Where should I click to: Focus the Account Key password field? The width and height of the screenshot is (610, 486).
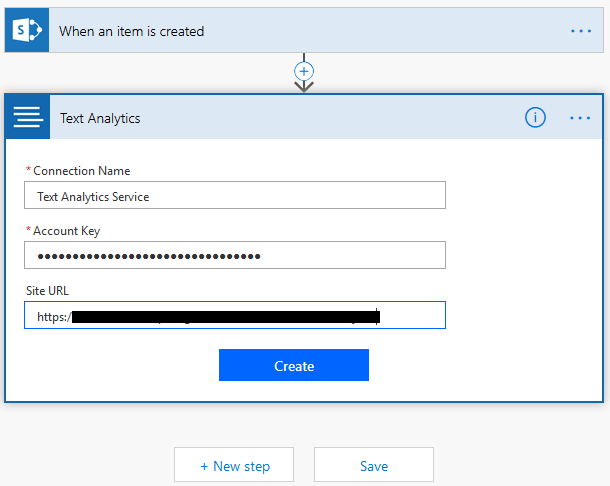coord(235,255)
